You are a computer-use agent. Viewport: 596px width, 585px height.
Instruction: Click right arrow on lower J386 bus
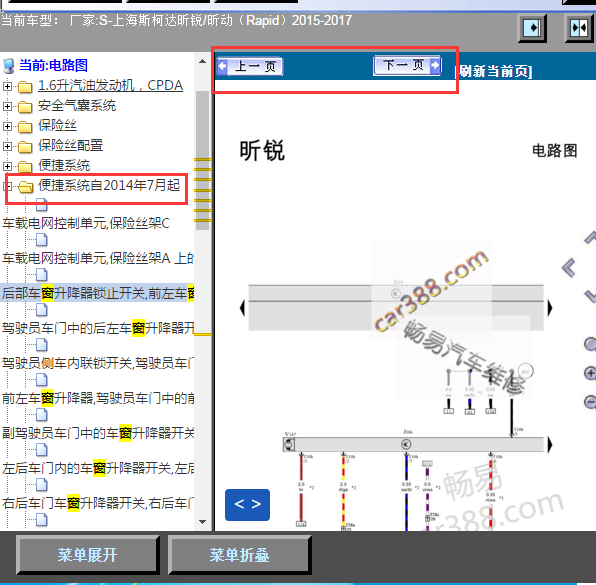[550, 444]
